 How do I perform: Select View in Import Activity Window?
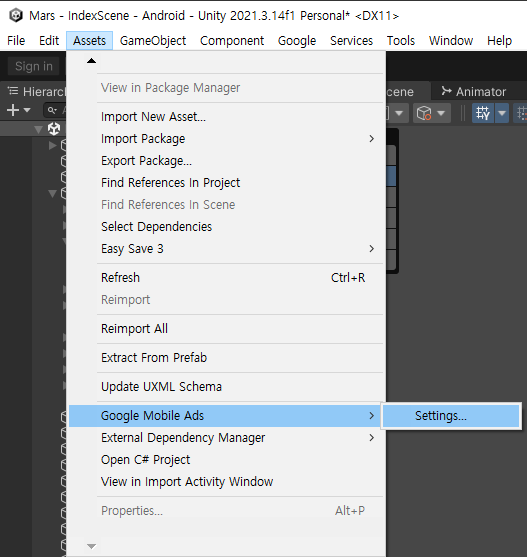226,482
